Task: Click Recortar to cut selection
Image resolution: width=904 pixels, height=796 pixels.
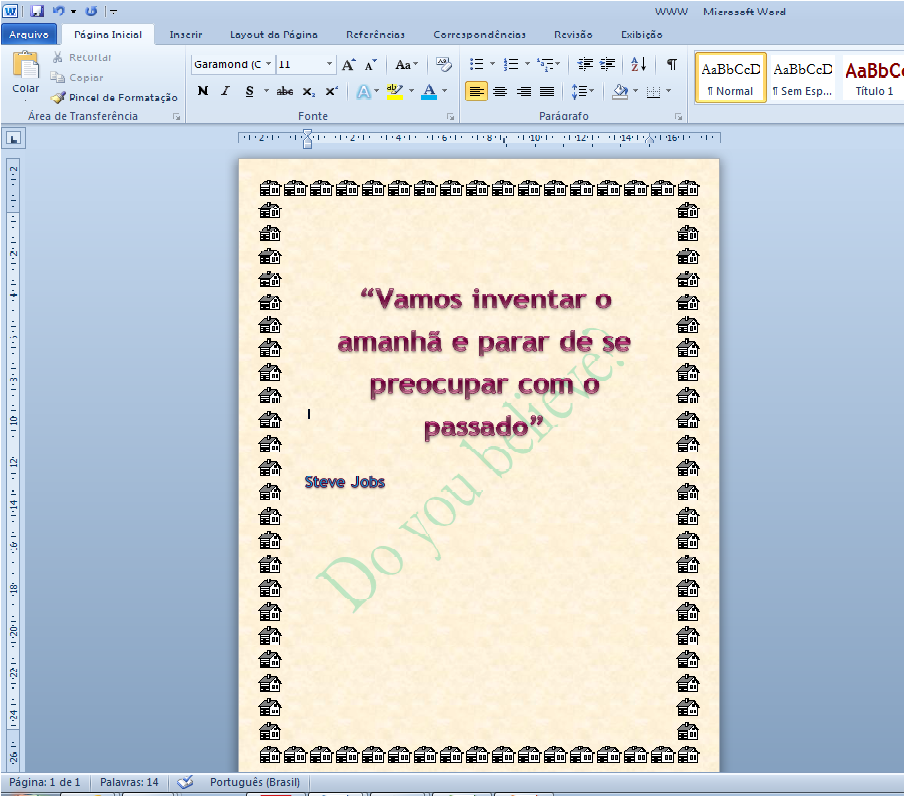Action: point(81,57)
